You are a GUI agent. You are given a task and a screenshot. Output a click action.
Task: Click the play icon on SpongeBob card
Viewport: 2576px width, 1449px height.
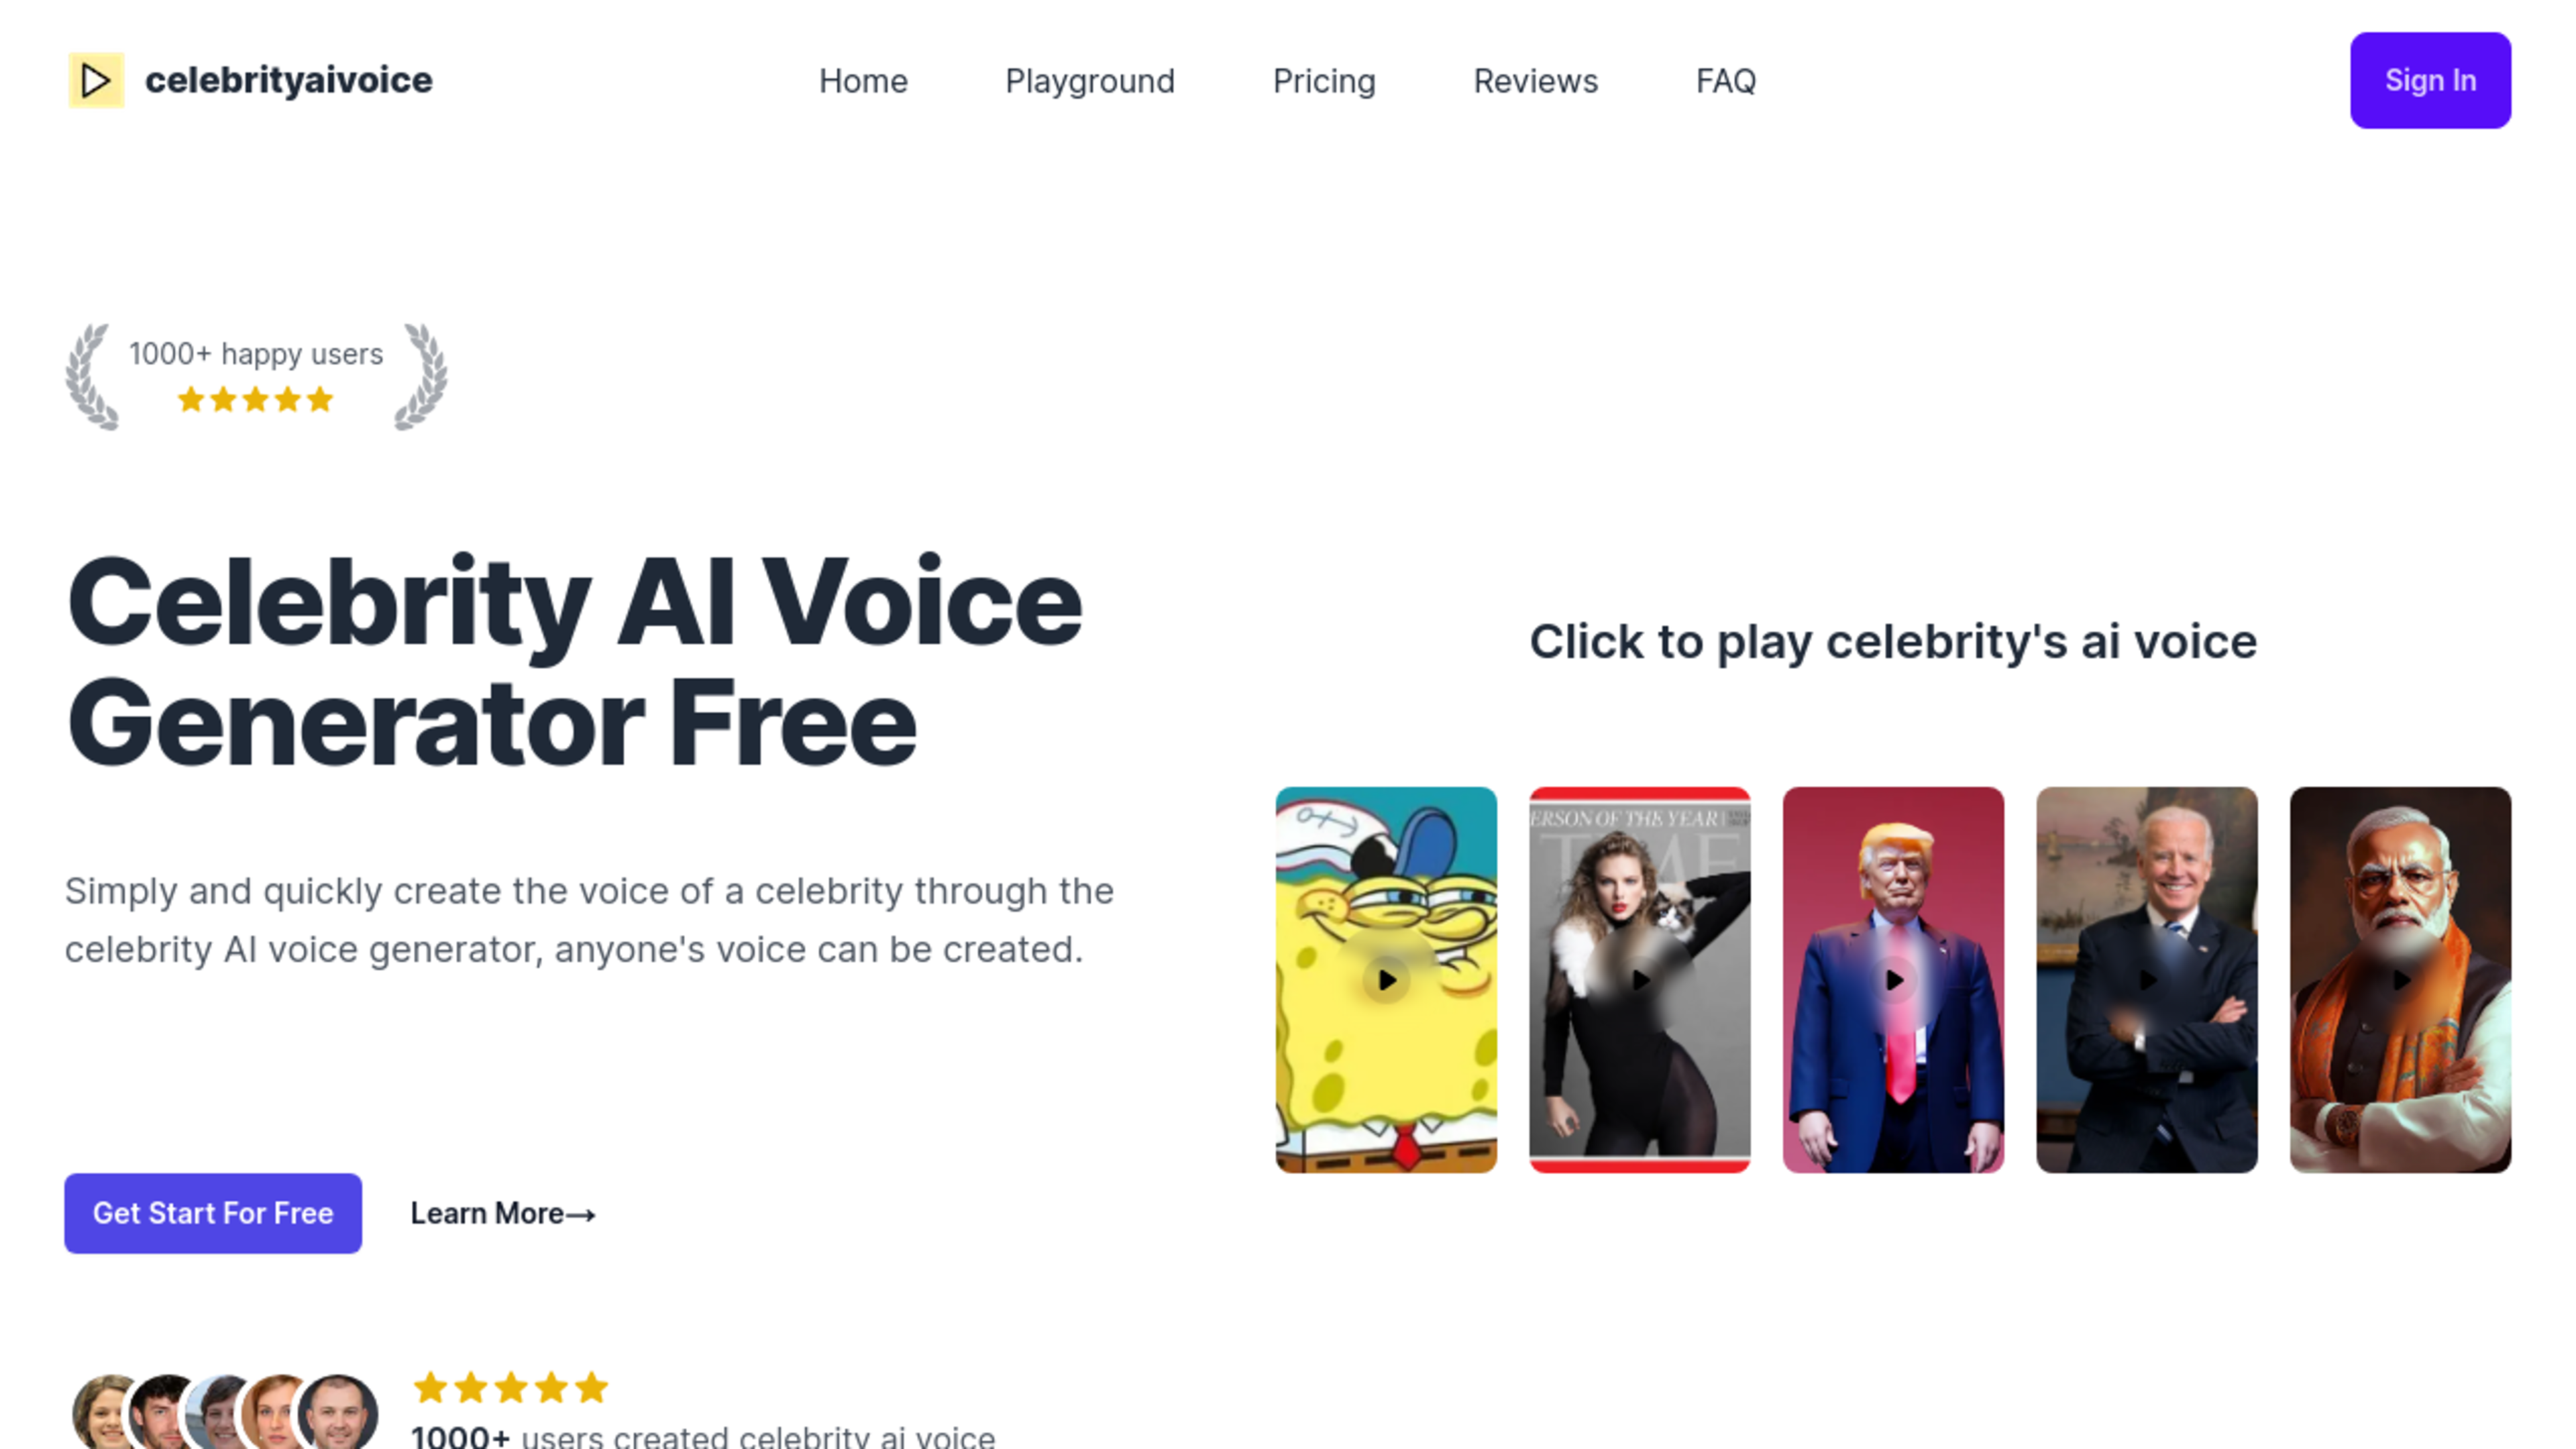(x=1385, y=980)
